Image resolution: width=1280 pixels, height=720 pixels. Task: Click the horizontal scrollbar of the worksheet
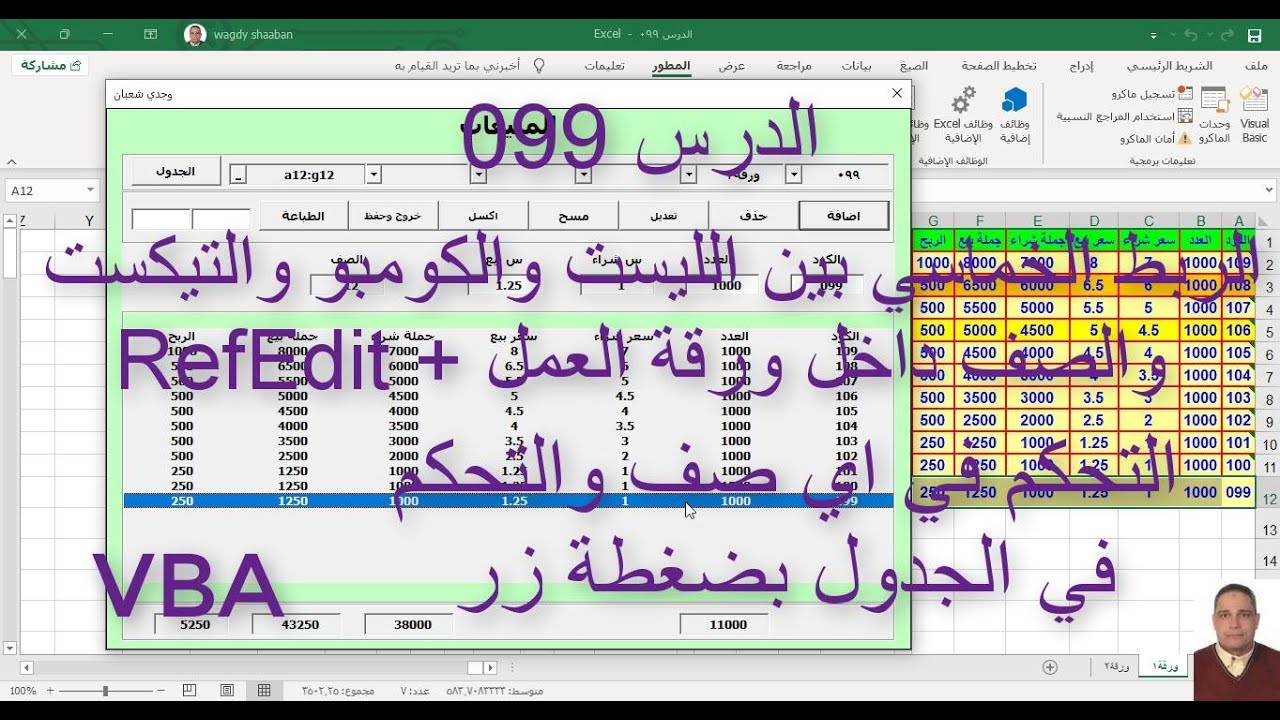point(258,667)
